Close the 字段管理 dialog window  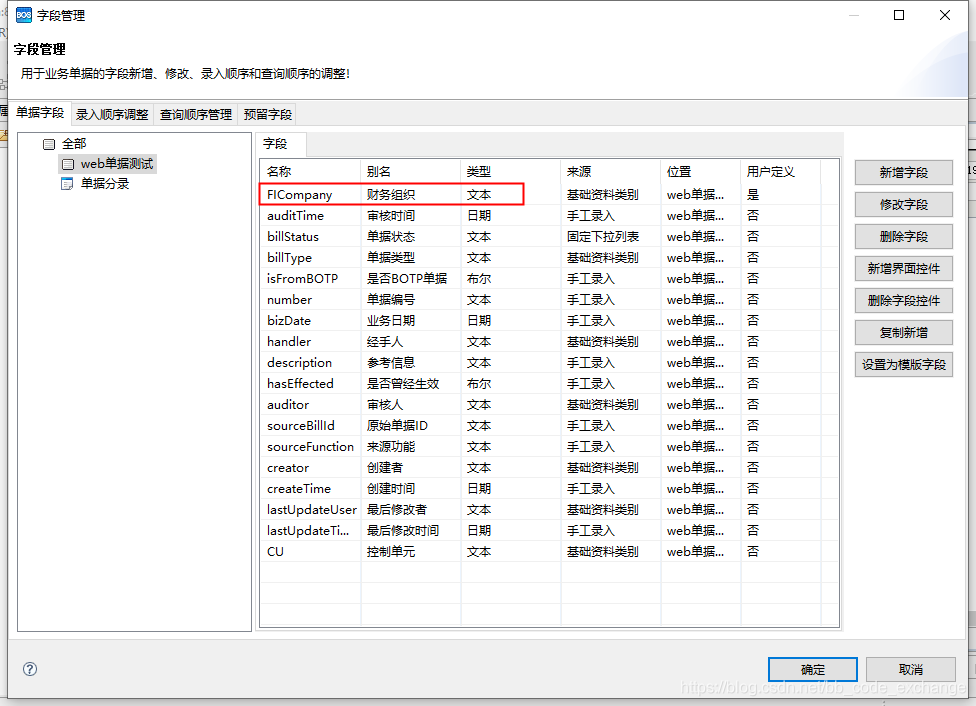click(x=945, y=15)
